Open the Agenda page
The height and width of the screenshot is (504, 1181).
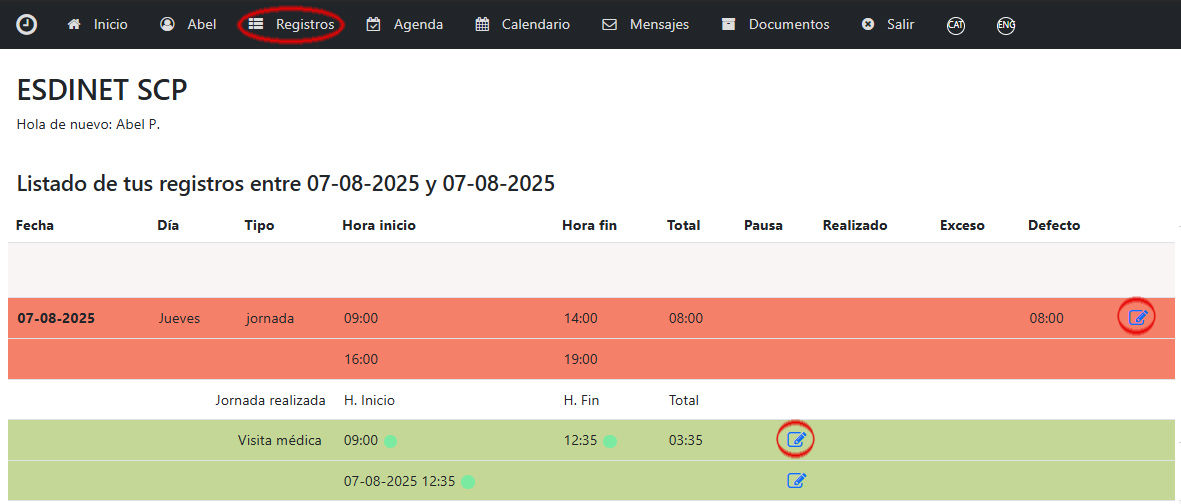tap(404, 24)
